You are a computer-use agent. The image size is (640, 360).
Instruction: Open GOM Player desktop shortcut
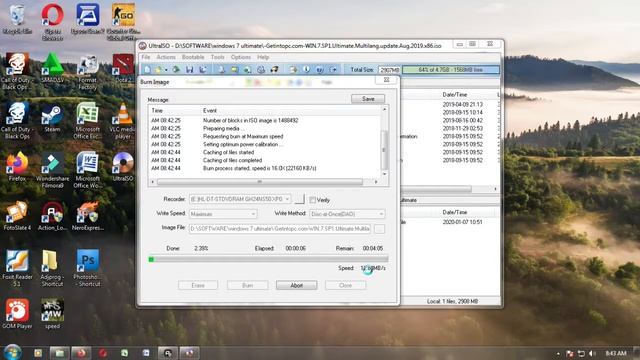tap(17, 313)
